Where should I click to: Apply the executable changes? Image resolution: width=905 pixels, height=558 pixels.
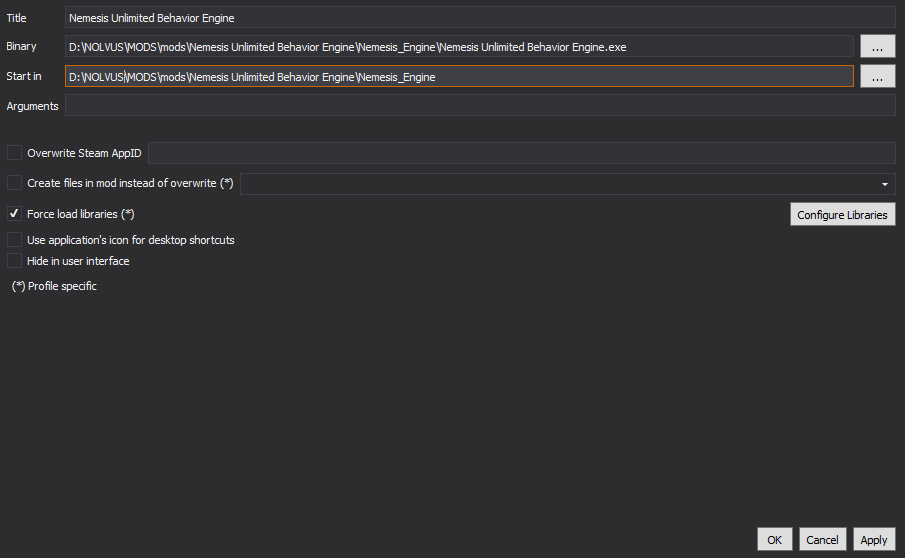874,540
